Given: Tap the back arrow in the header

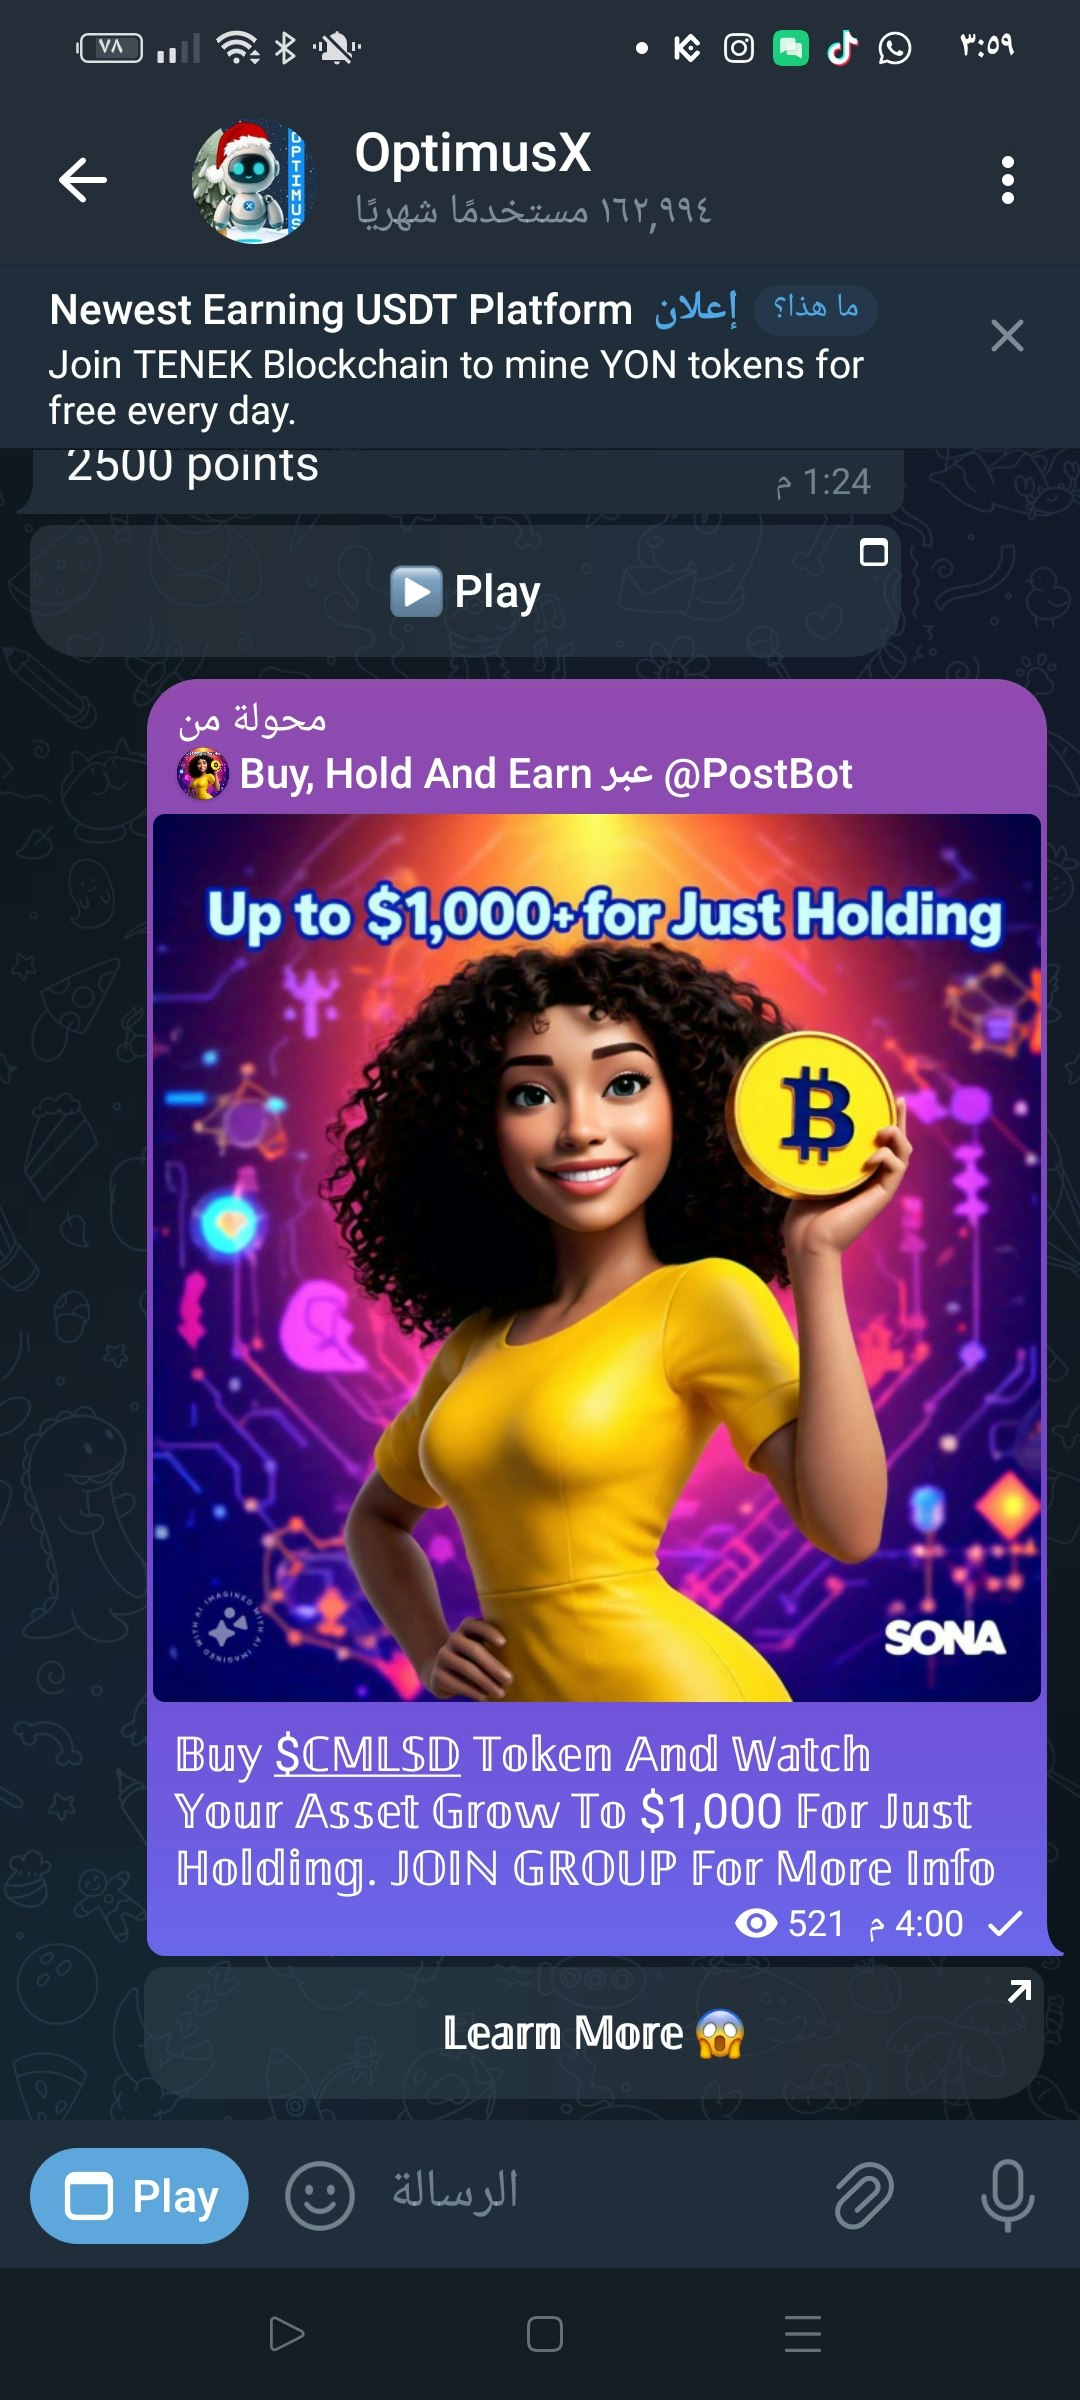Looking at the screenshot, I should pos(83,180).
